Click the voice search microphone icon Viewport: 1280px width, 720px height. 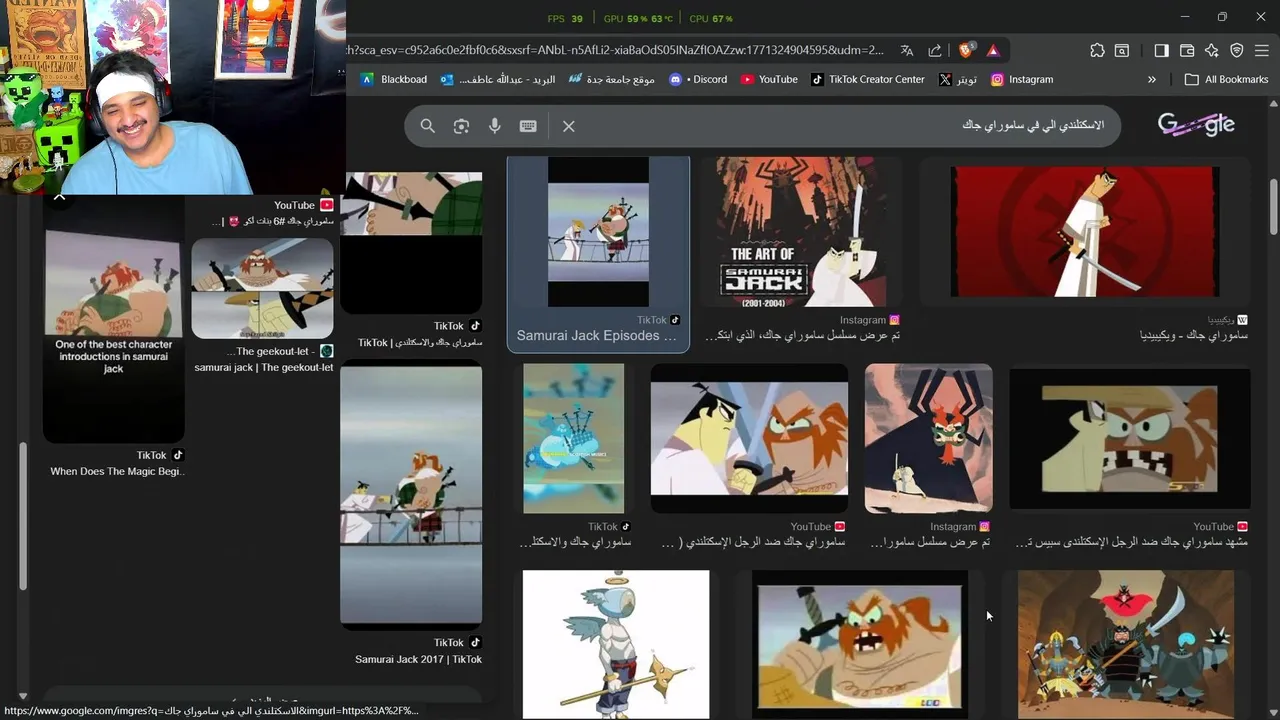(494, 126)
